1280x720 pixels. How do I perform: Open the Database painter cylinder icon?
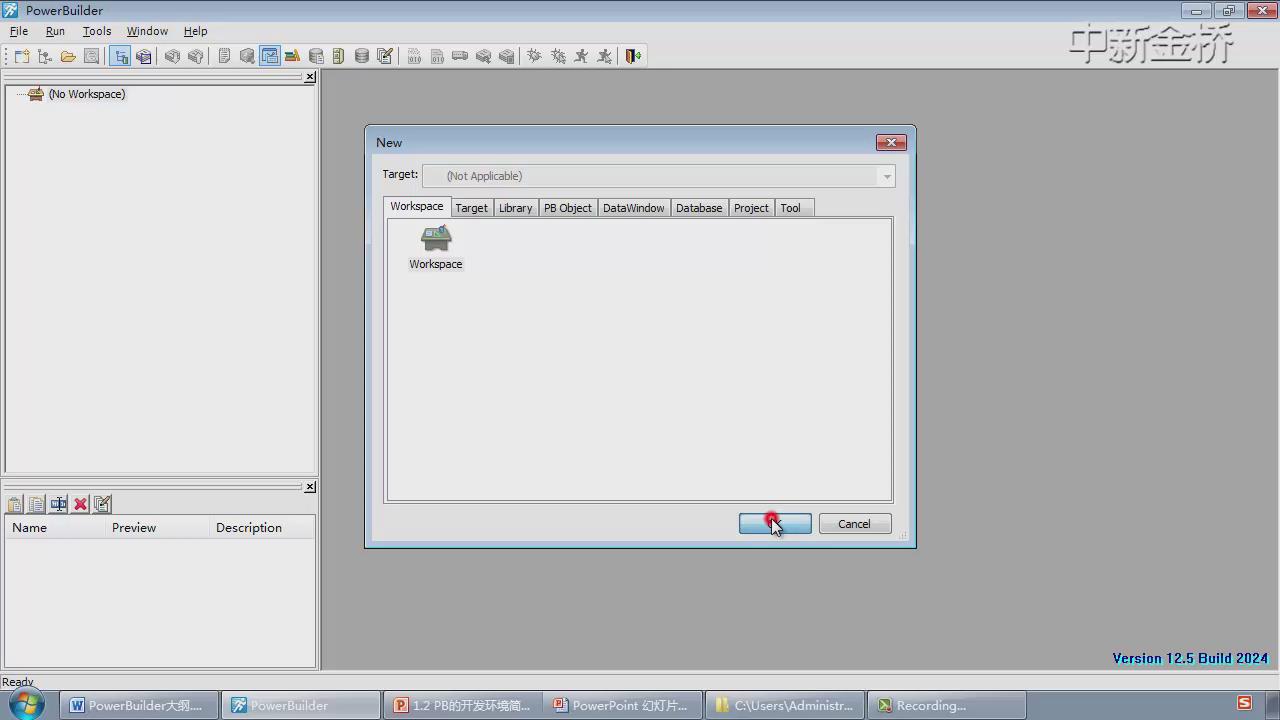tap(362, 56)
